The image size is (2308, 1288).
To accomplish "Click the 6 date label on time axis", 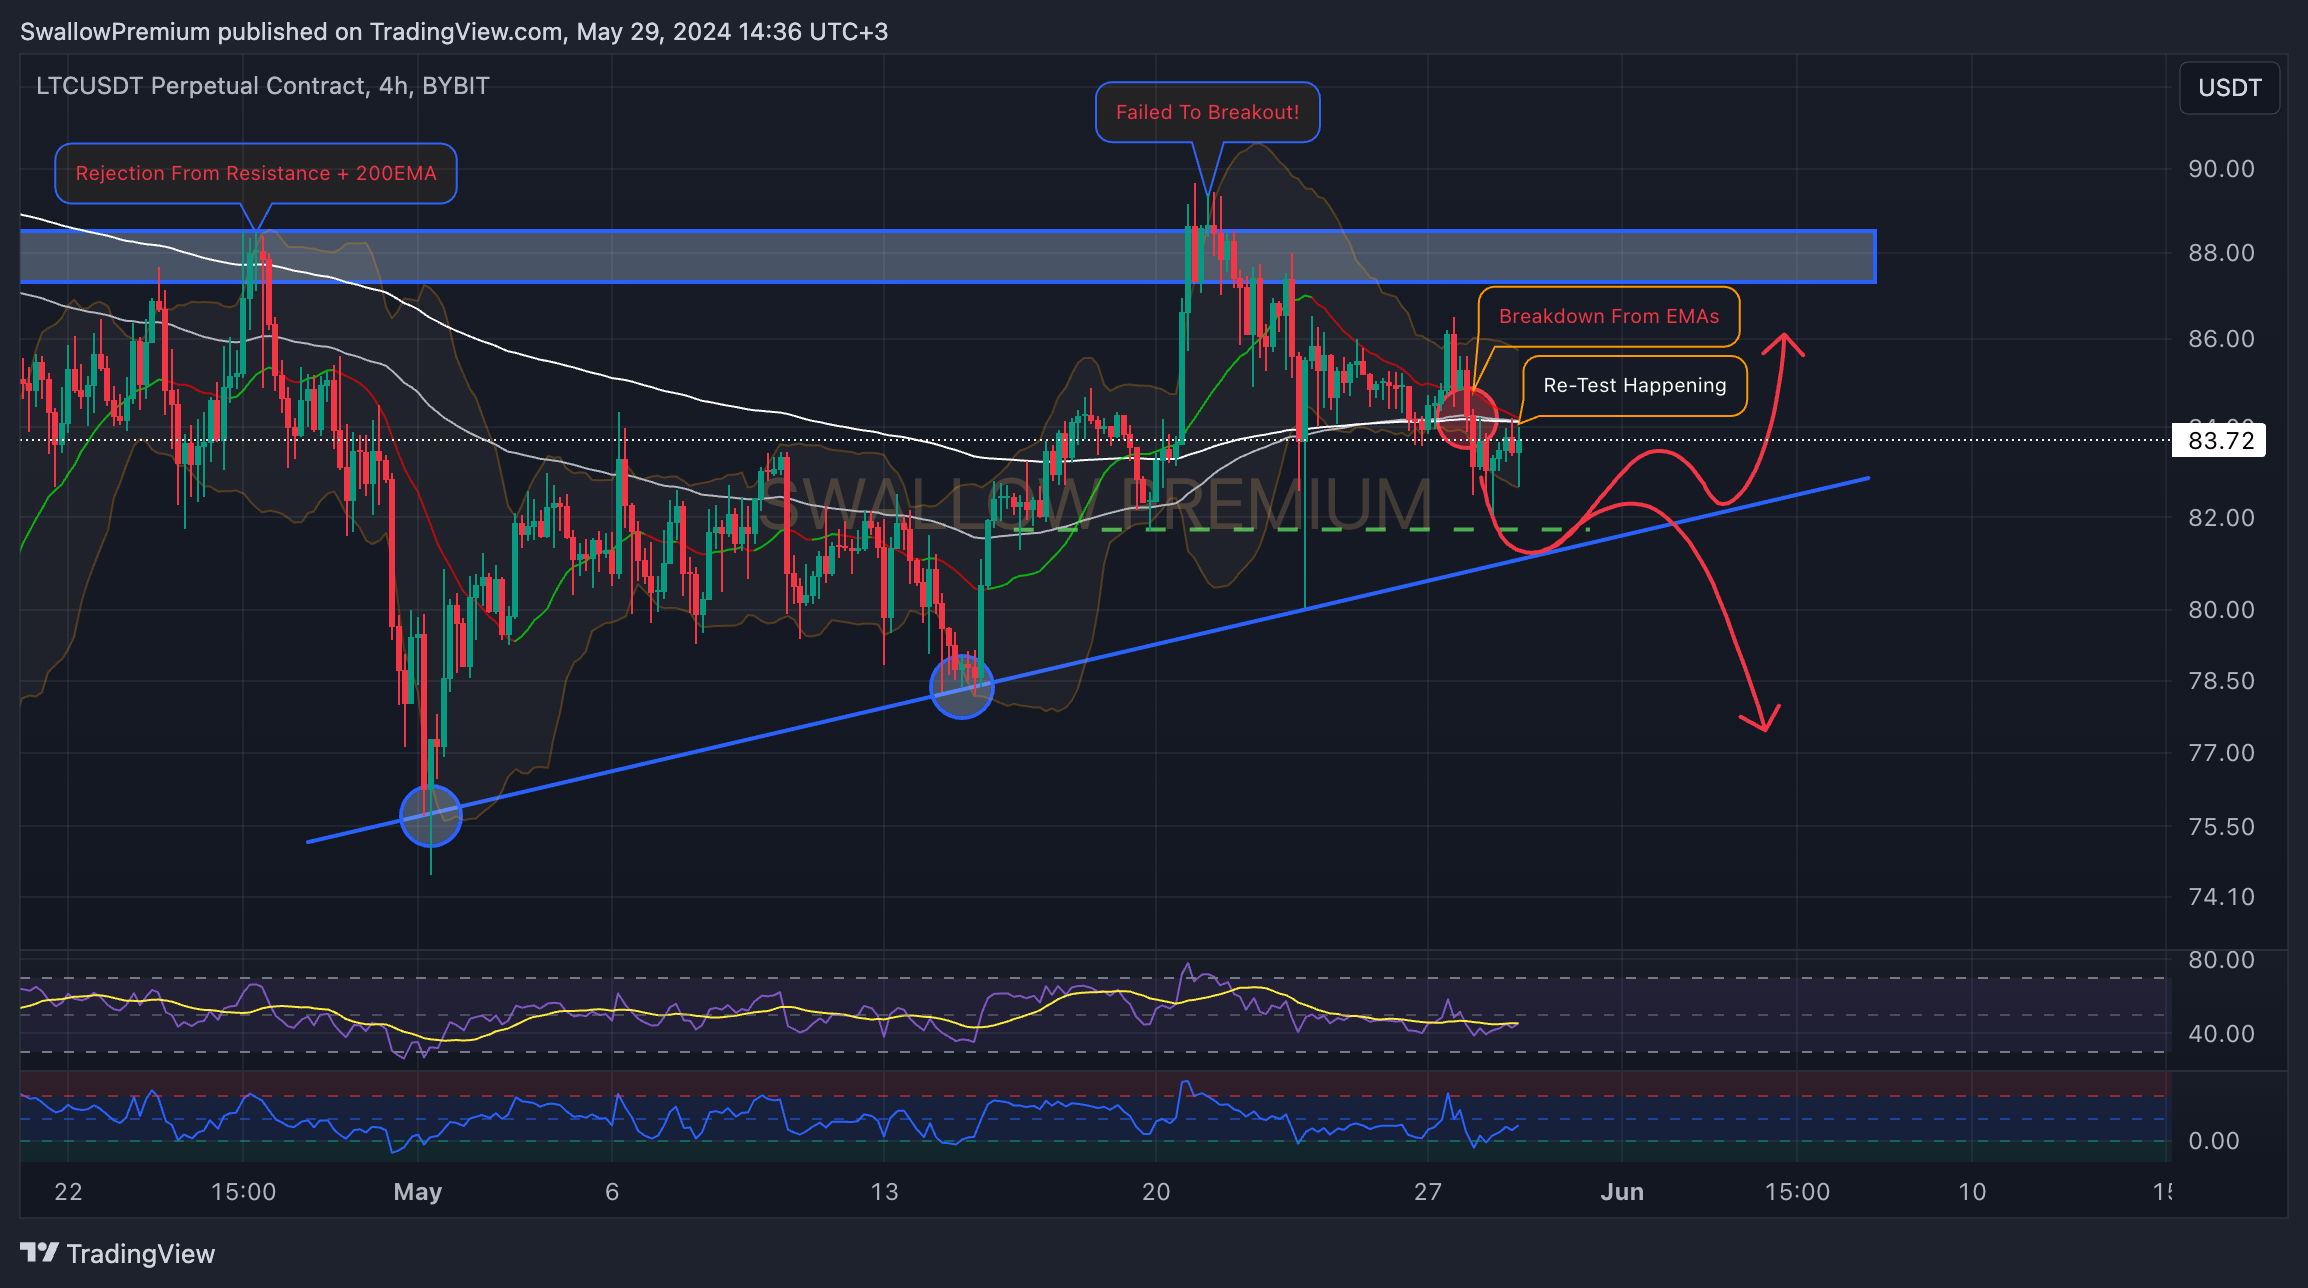I will pos(612,1192).
